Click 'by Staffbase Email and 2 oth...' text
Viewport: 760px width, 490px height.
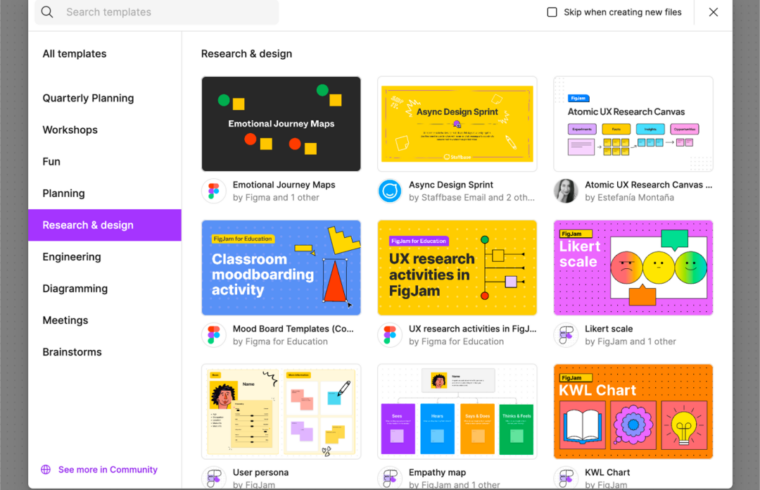click(472, 198)
